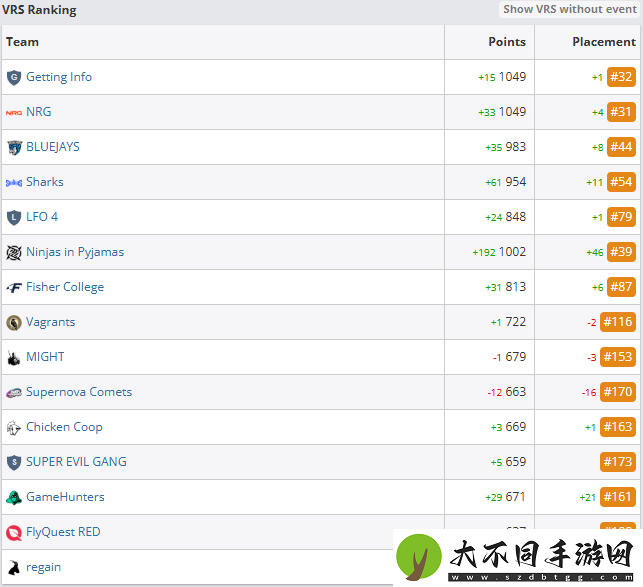Click the Chicken Coop logo icon
The height and width of the screenshot is (587, 643).
pyautogui.click(x=14, y=427)
